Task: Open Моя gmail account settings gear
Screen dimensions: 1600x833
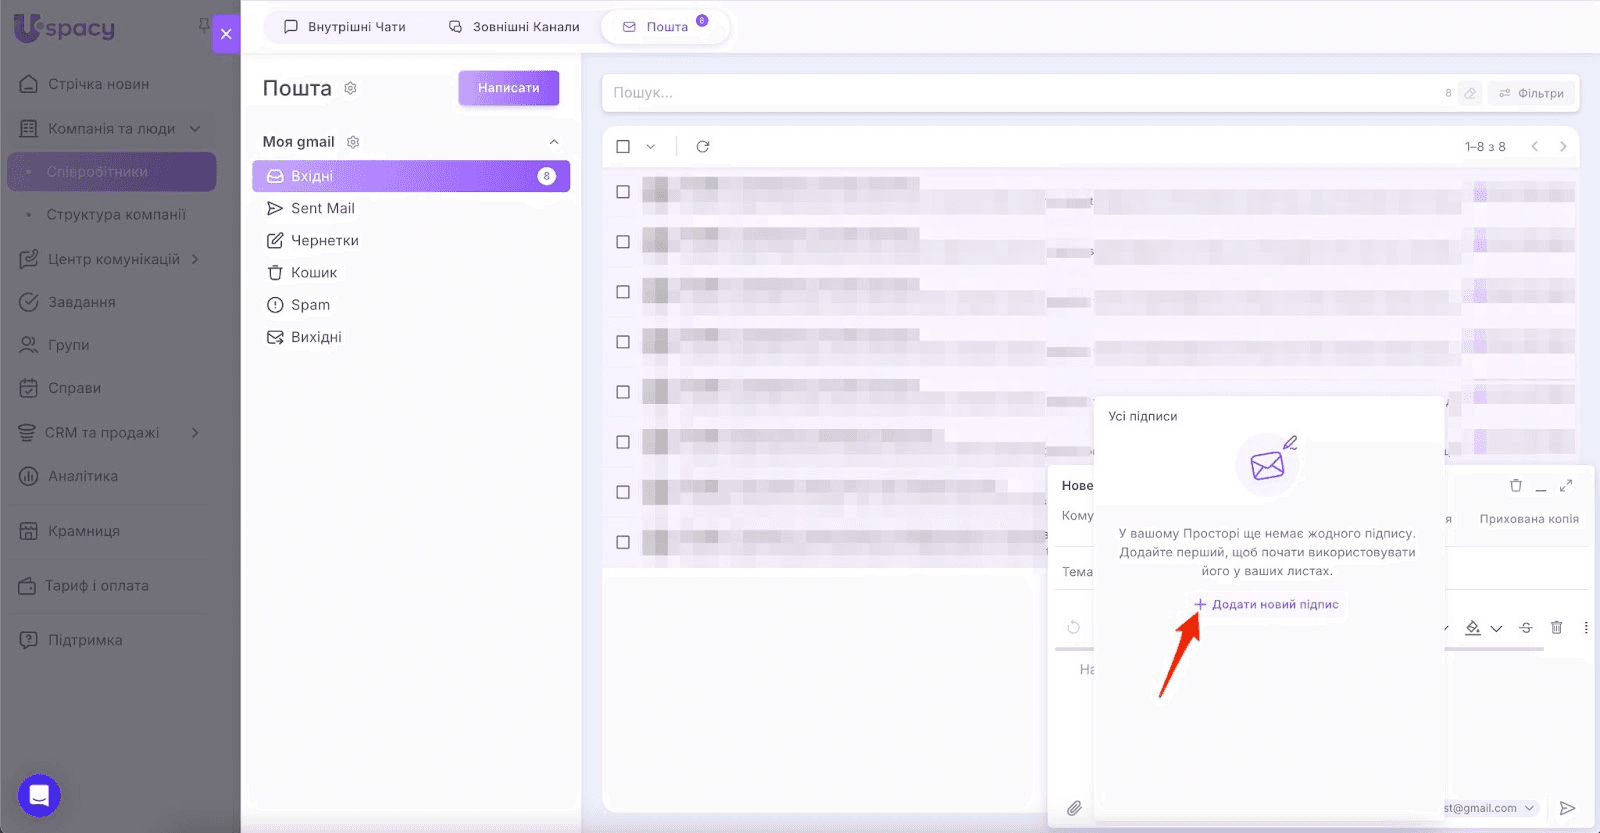Action: pyautogui.click(x=353, y=142)
